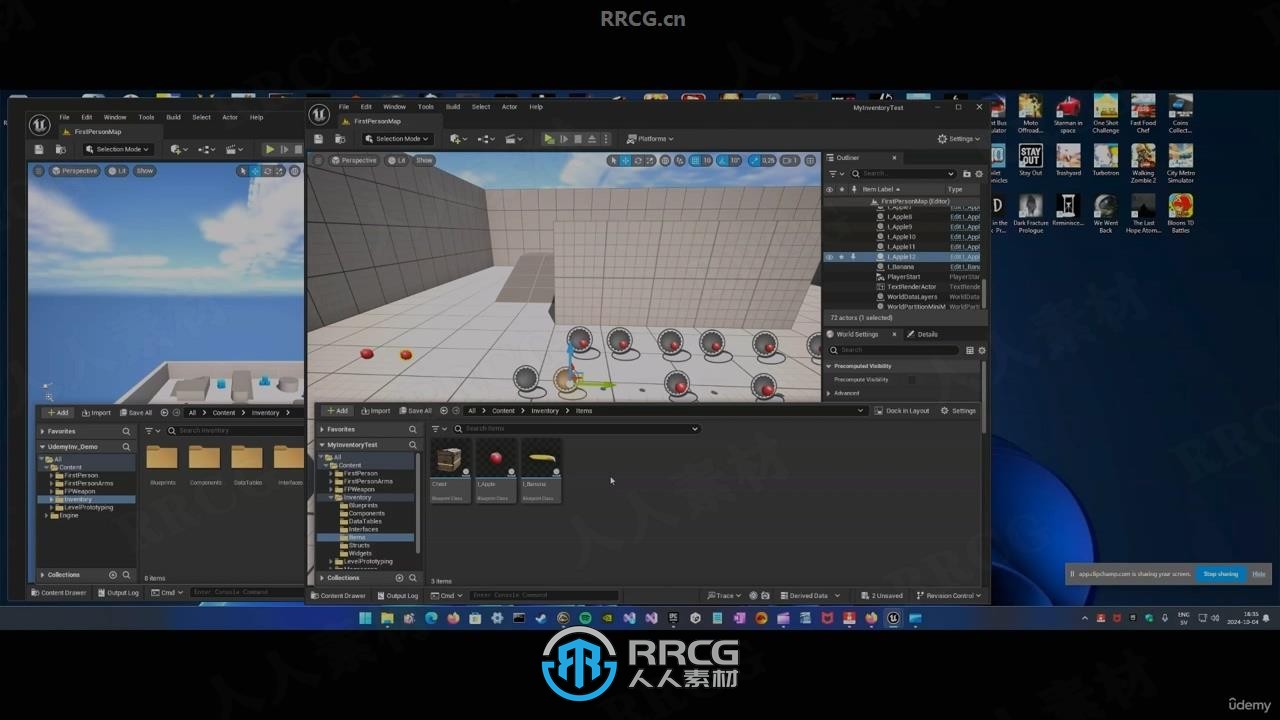Open Revision Control menu
This screenshot has height=720, width=1280.
coord(949,596)
